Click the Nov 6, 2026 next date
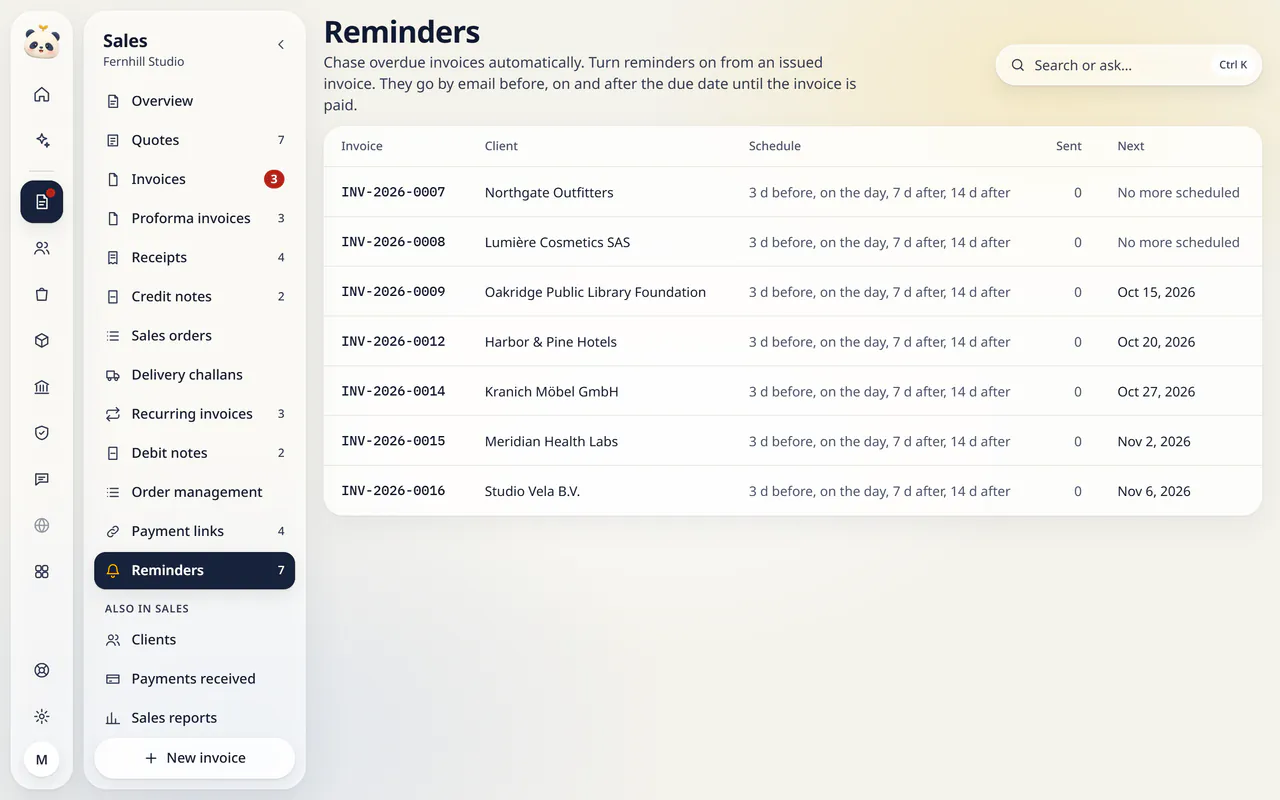This screenshot has height=800, width=1280. [1154, 491]
